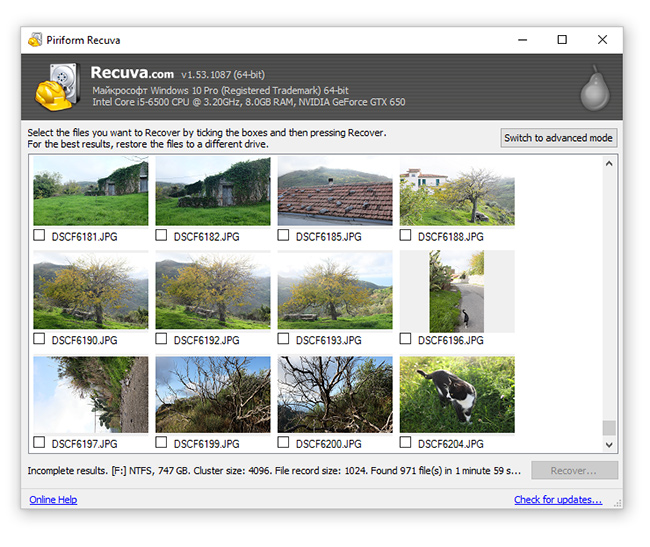This screenshot has width=650, height=547.
Task: Click the Recuva hard drive helmet logo
Action: coord(58,87)
